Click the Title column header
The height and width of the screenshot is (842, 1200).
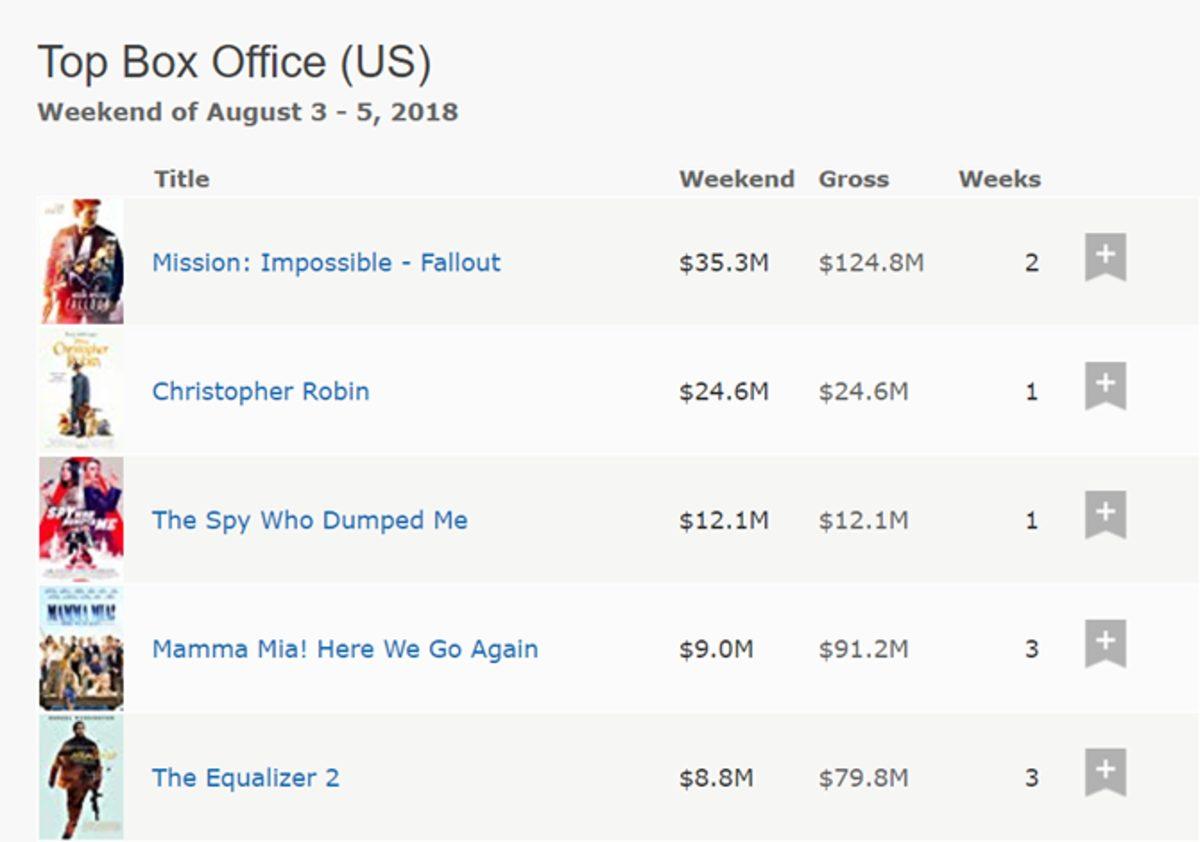[181, 180]
